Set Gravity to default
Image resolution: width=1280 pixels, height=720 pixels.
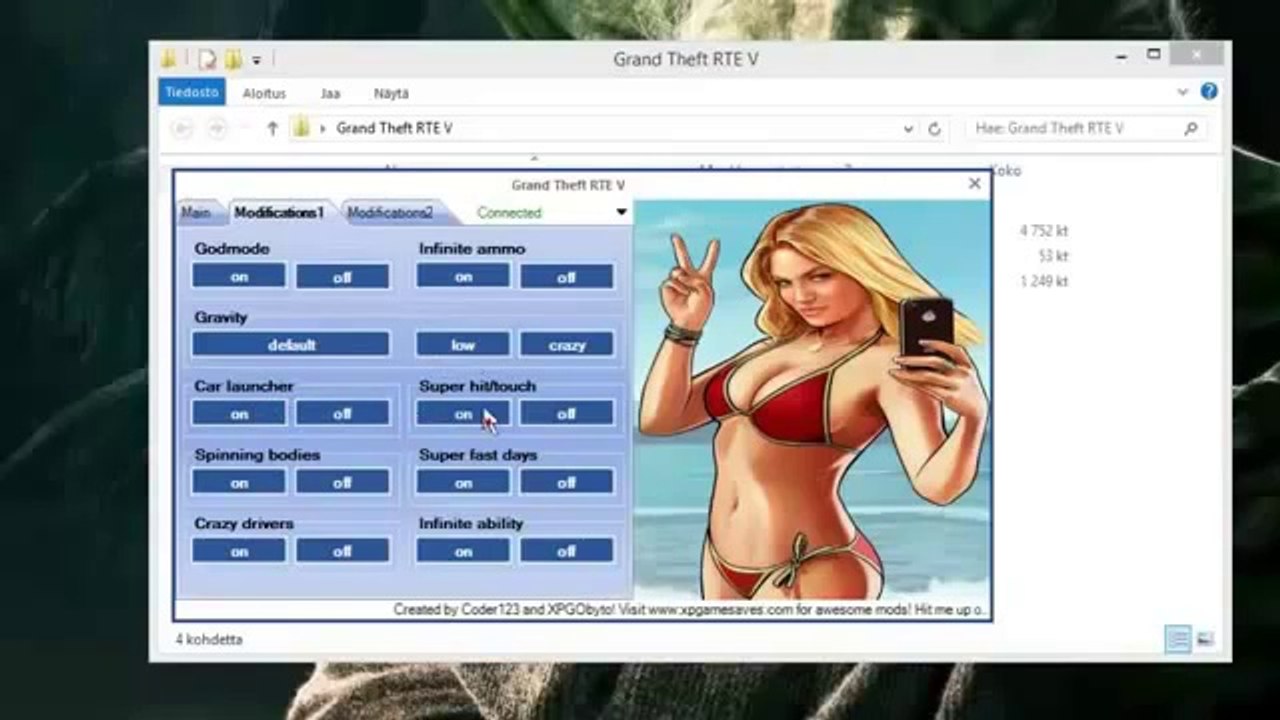[x=291, y=345]
